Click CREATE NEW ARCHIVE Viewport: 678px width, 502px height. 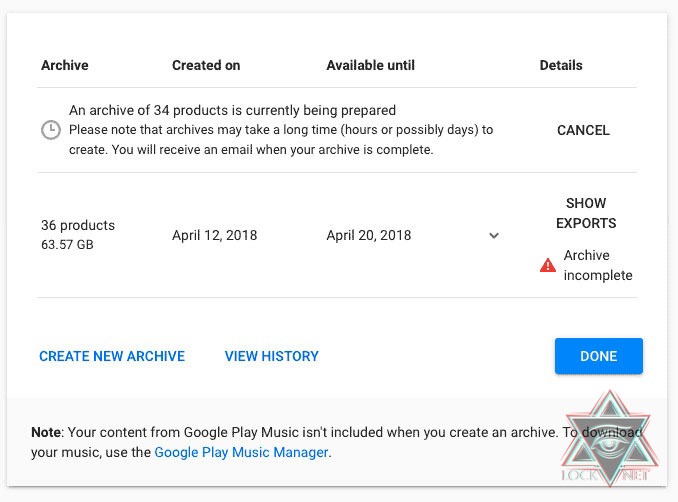click(112, 356)
